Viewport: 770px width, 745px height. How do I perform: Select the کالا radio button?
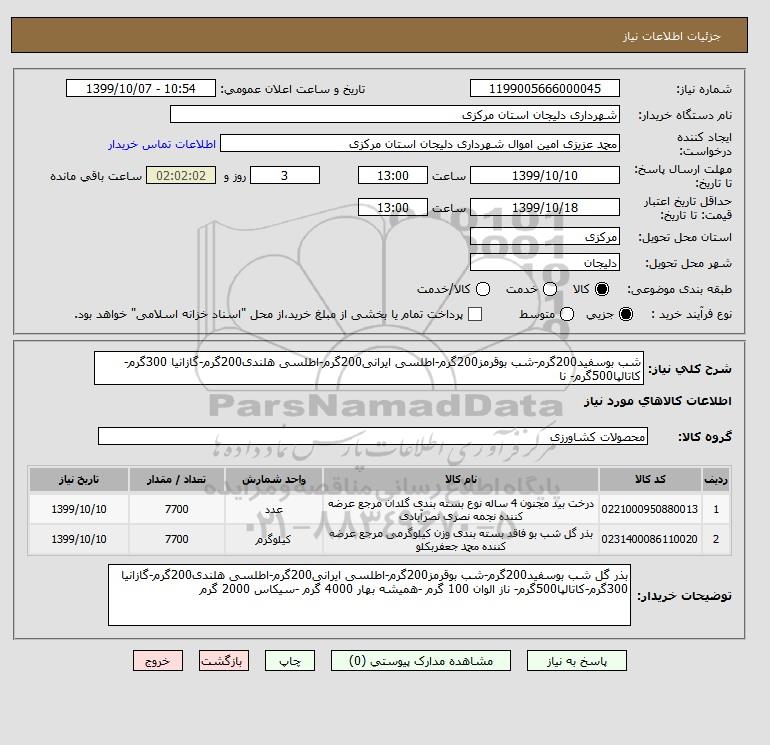point(602,289)
